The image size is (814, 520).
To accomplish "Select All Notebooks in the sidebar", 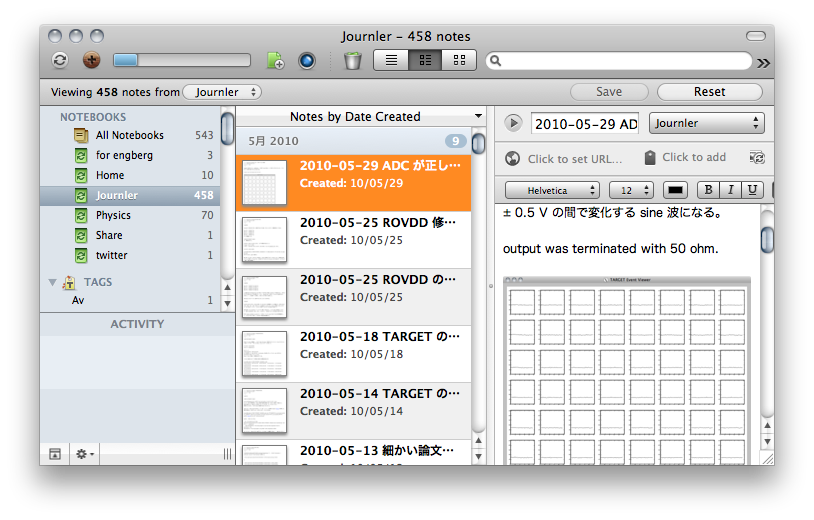I will point(130,135).
